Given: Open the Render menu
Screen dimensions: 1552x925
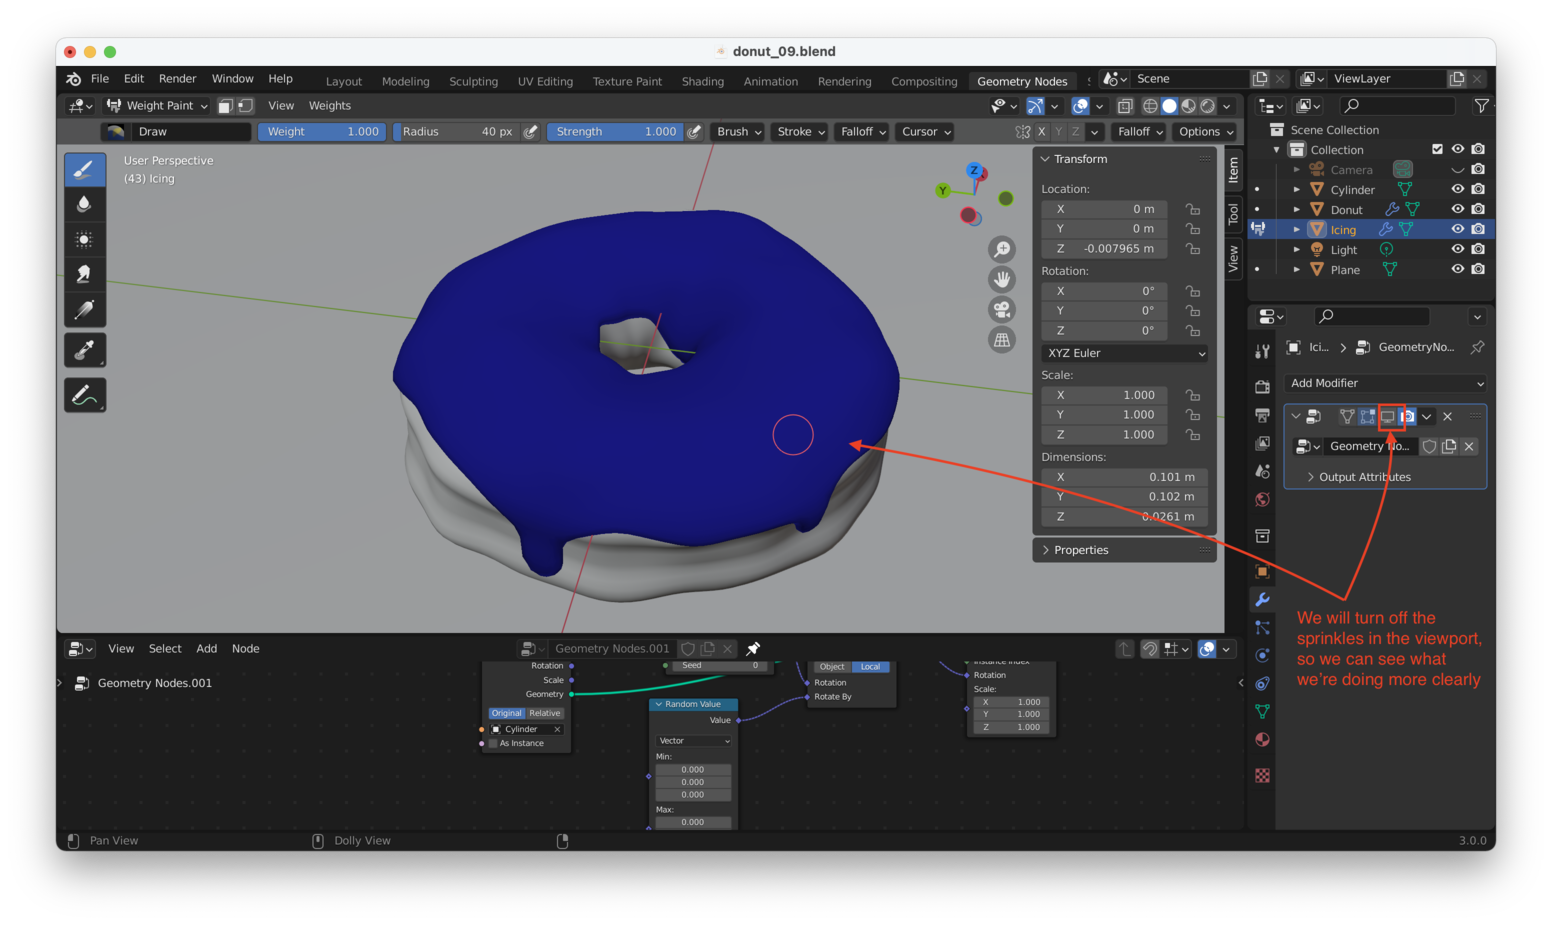Looking at the screenshot, I should tap(177, 79).
